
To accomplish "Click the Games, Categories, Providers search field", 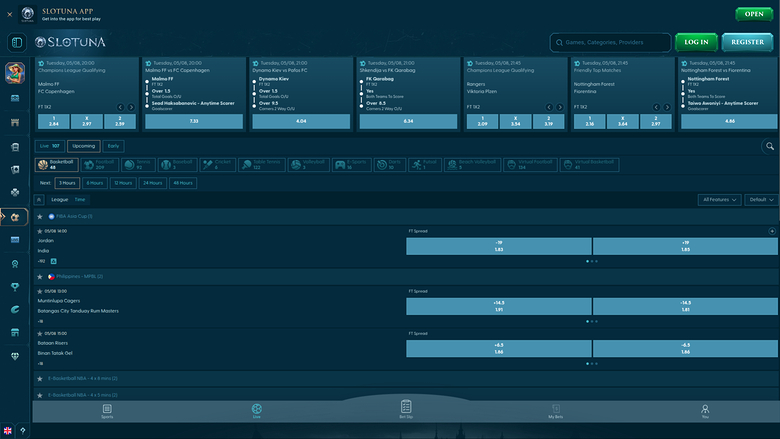I will (611, 43).
